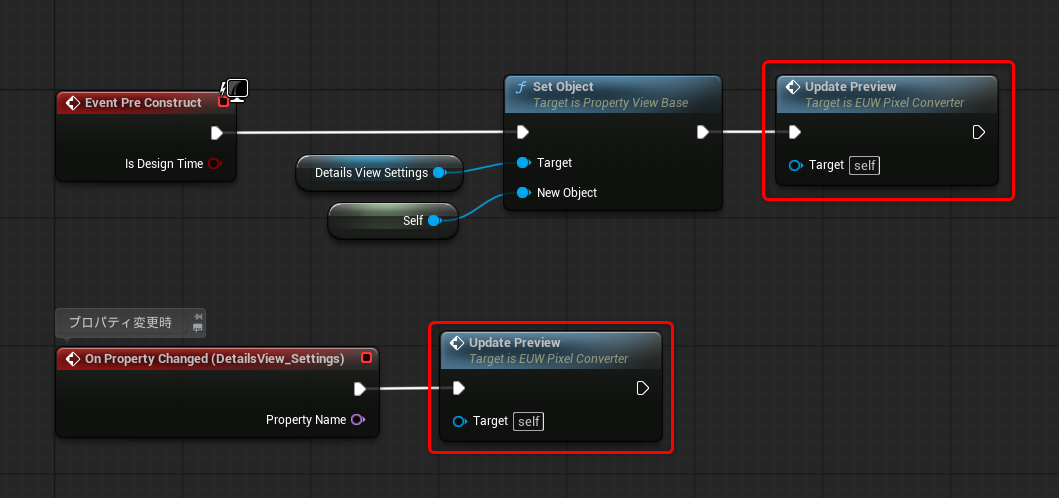Click the exec input pin of the bottom Update Preview
This screenshot has width=1059, height=498.
458,388
